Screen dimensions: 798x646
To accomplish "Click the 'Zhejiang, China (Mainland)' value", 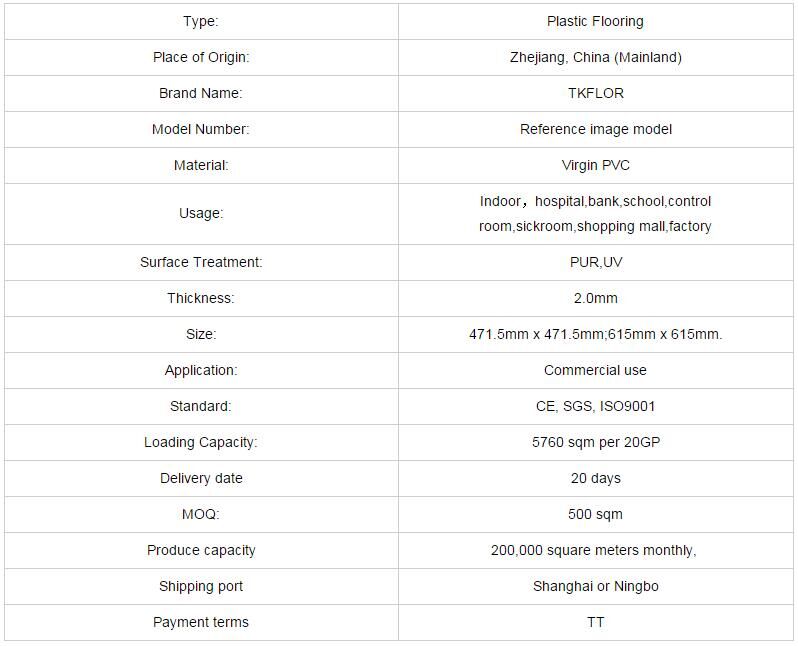I will point(595,57).
